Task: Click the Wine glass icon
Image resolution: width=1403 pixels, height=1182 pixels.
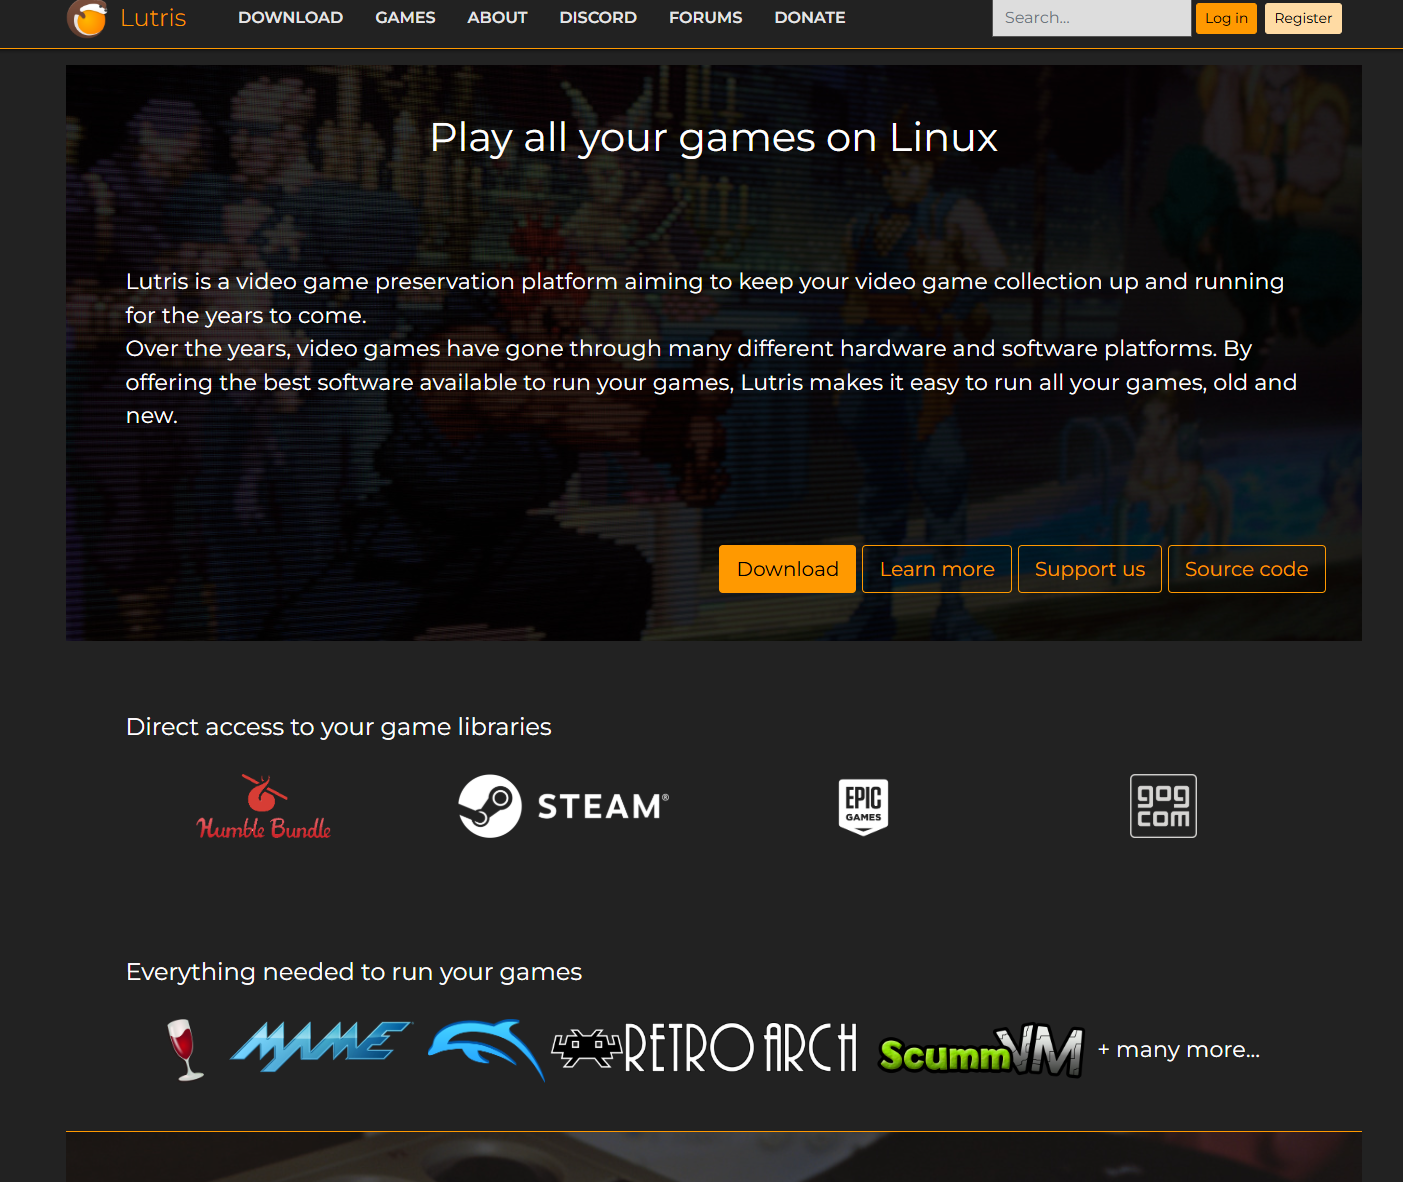Action: click(x=184, y=1049)
